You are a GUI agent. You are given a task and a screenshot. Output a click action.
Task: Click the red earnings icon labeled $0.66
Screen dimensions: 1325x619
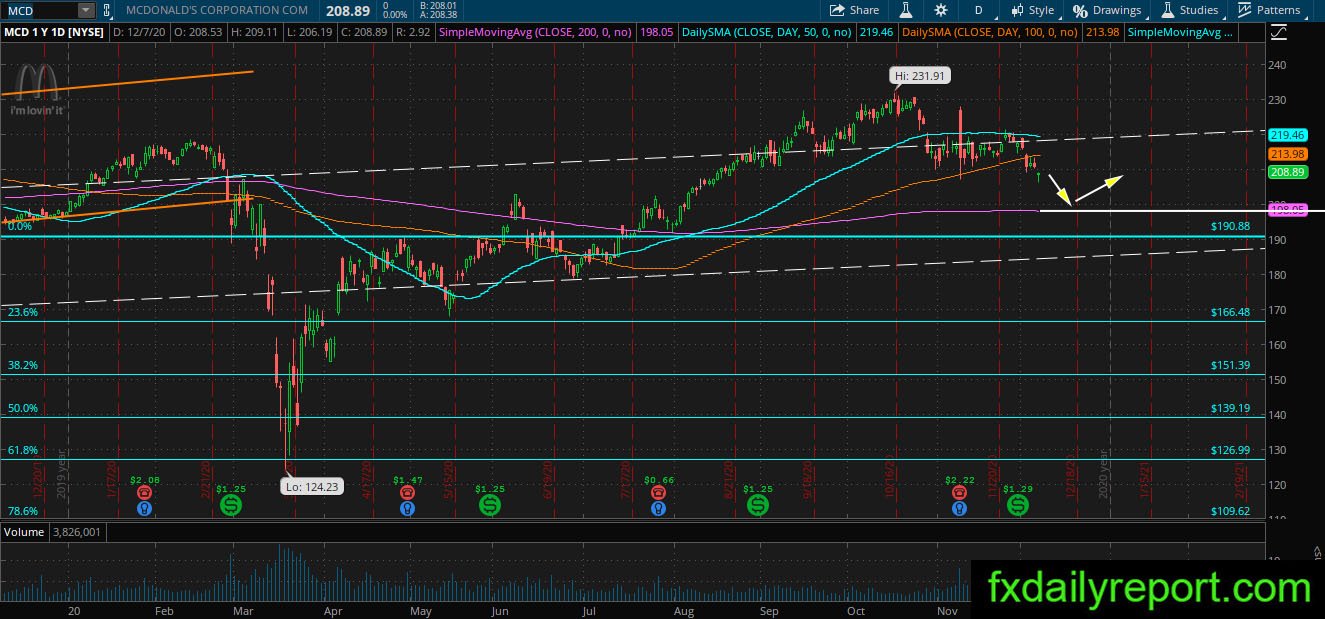(658, 492)
